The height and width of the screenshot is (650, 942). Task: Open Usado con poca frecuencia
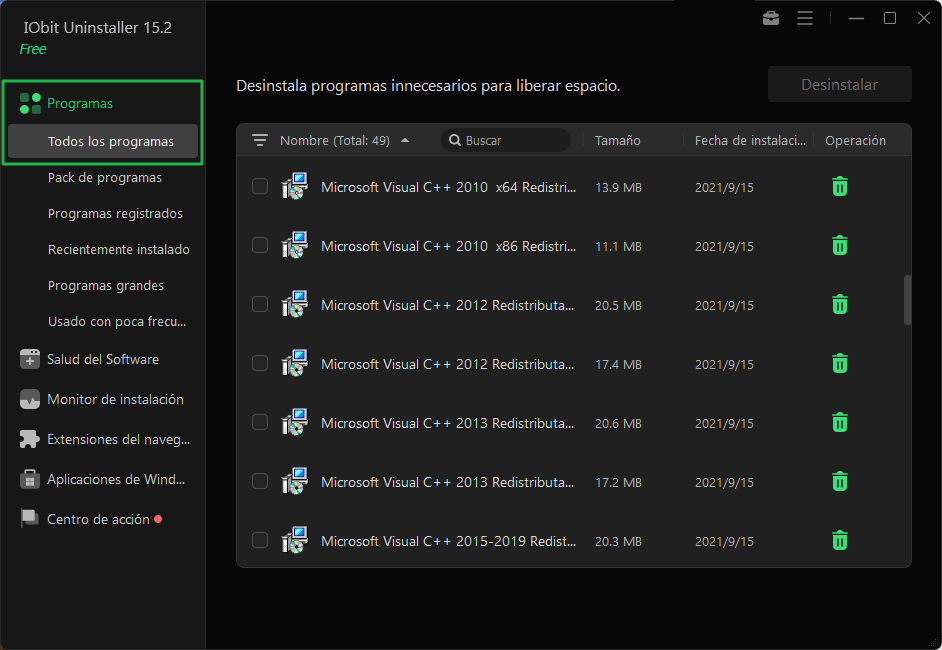coord(117,322)
